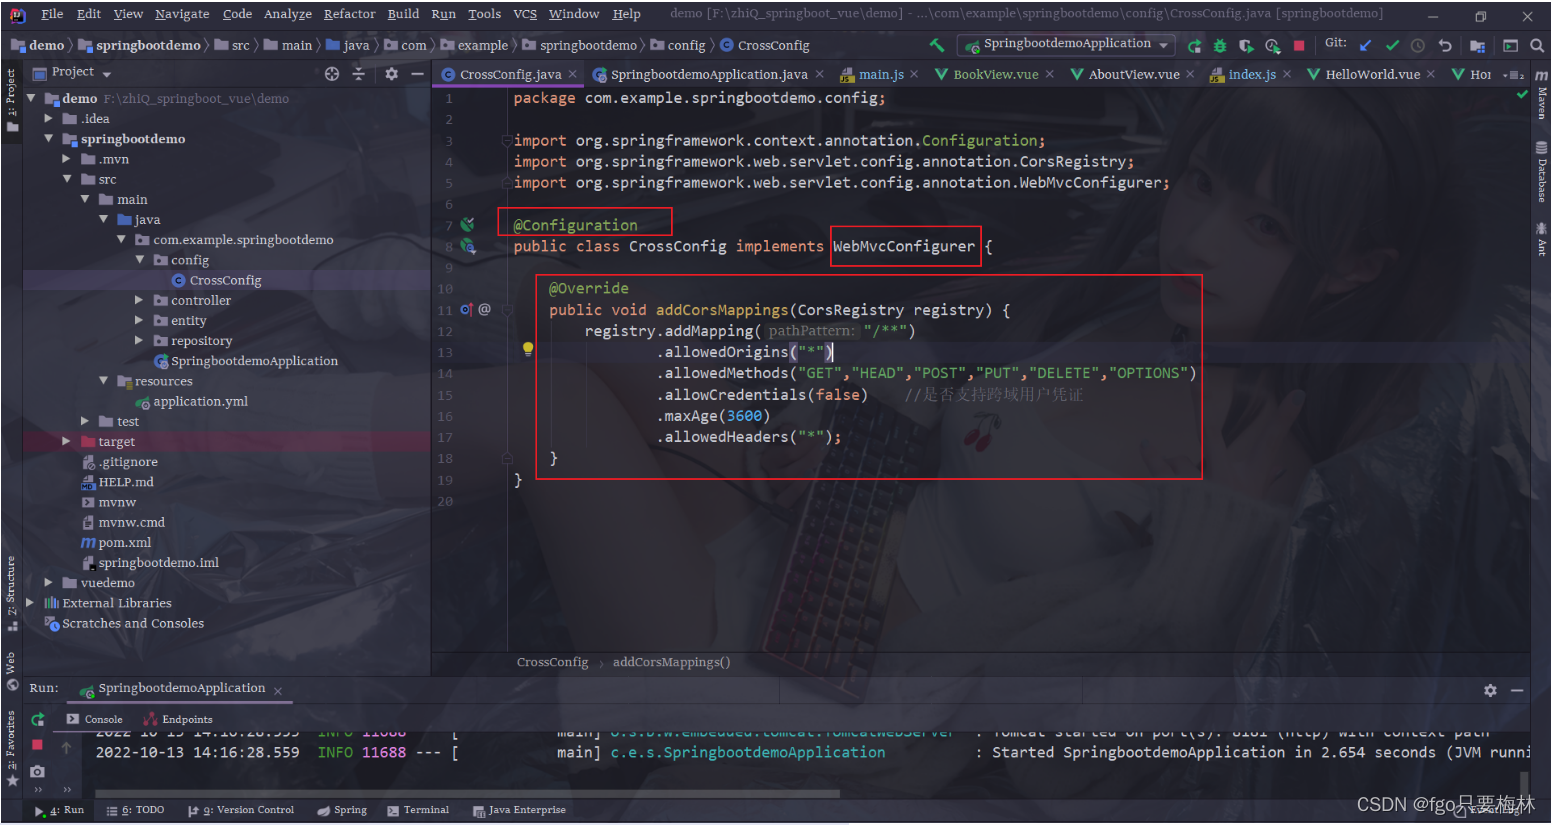The image size is (1552, 825).
Task: Click the Git update project blue arrow
Action: [x=1366, y=46]
